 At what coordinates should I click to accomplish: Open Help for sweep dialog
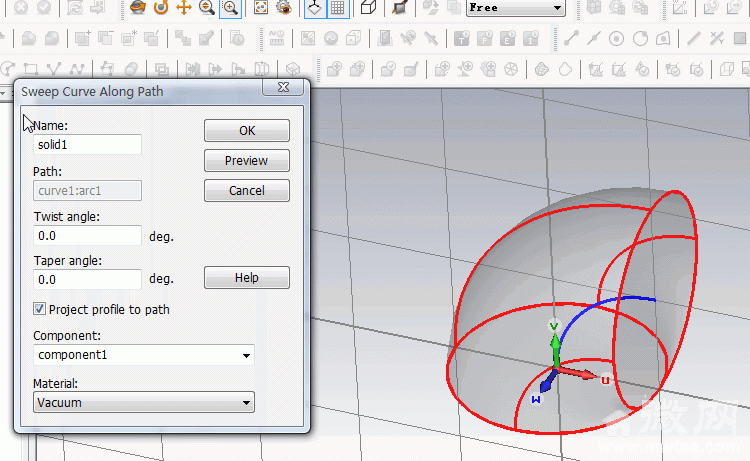(x=247, y=278)
